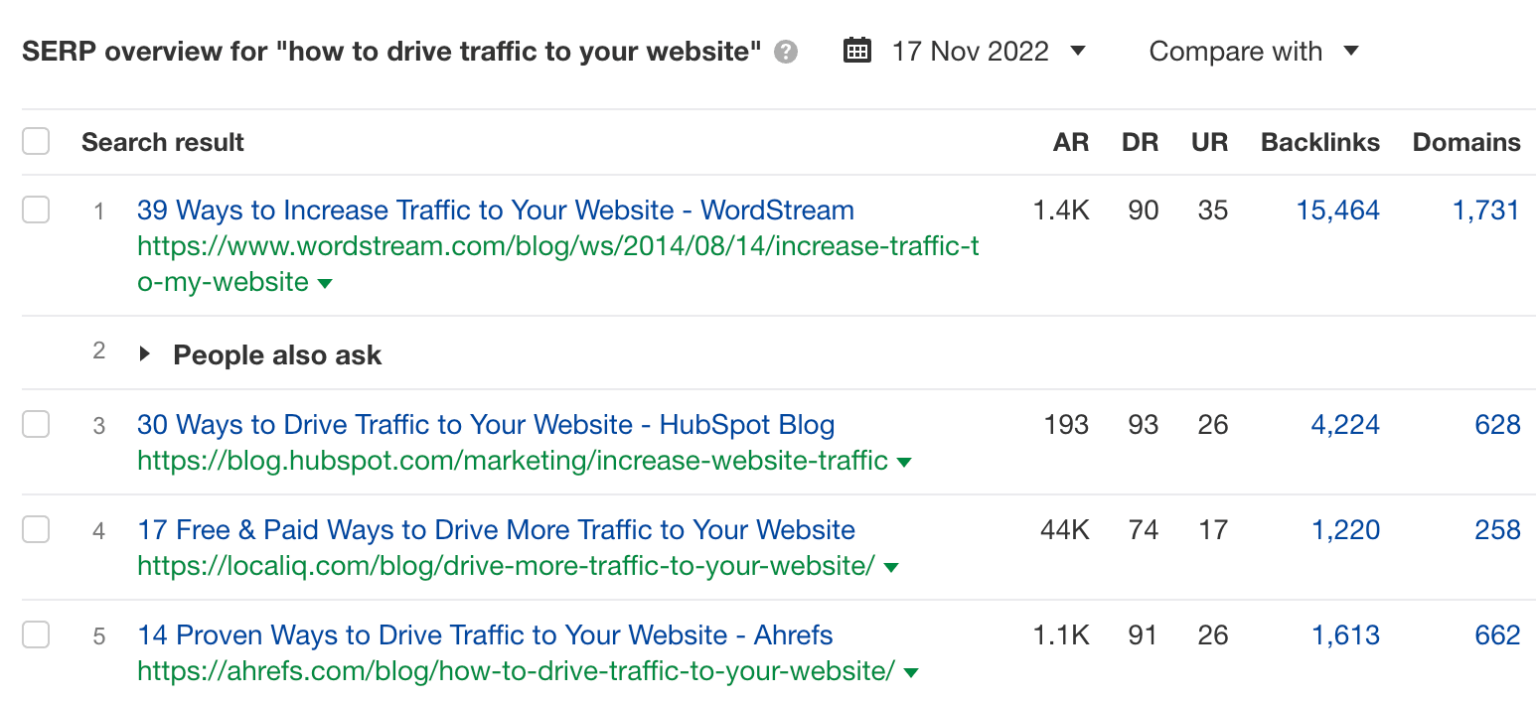The height and width of the screenshot is (701, 1536).
Task: Check the checkbox for the WordStream result
Action: click(x=35, y=211)
